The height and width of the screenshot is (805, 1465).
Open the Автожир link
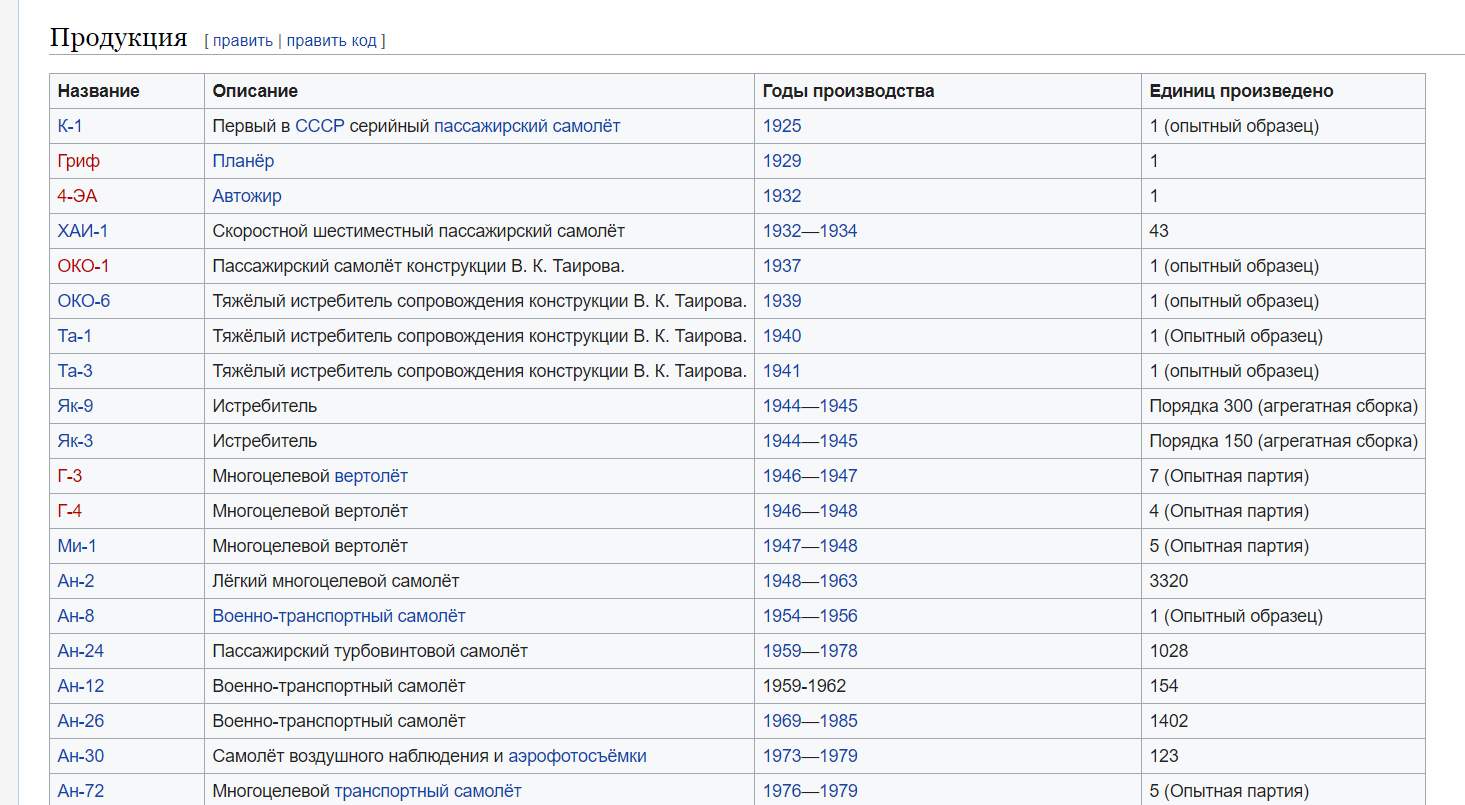coord(247,196)
